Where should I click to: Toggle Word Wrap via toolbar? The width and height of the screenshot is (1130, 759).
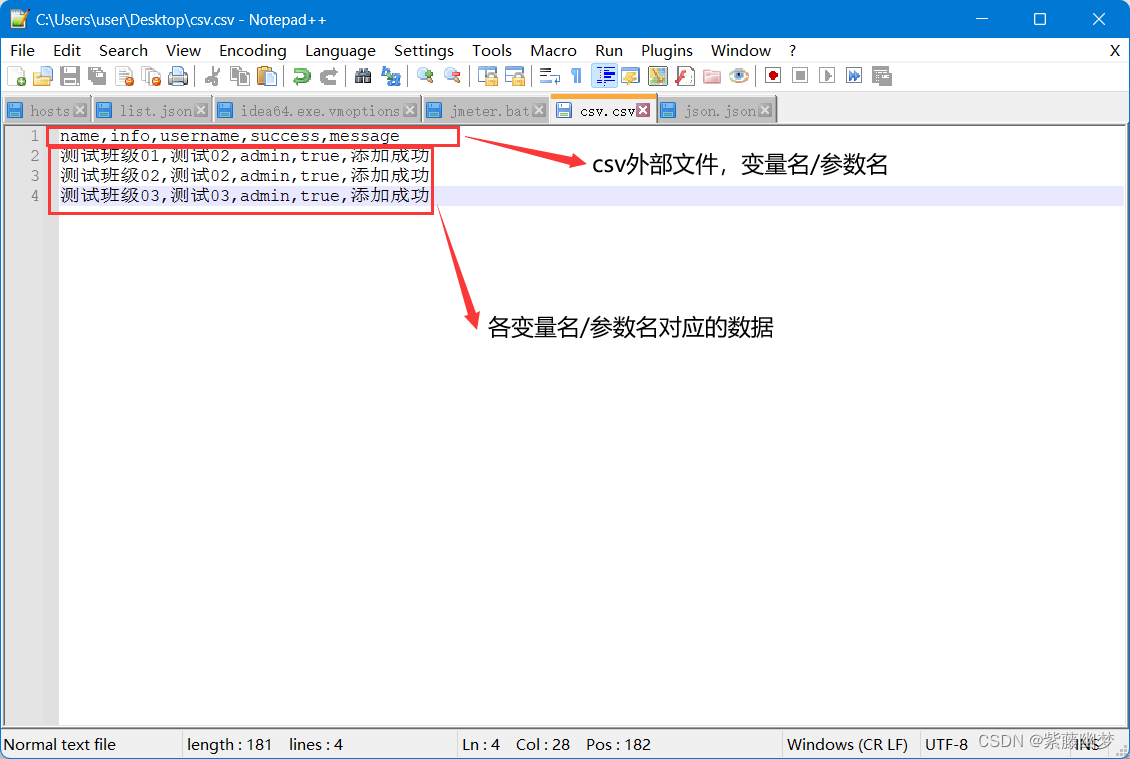(548, 76)
